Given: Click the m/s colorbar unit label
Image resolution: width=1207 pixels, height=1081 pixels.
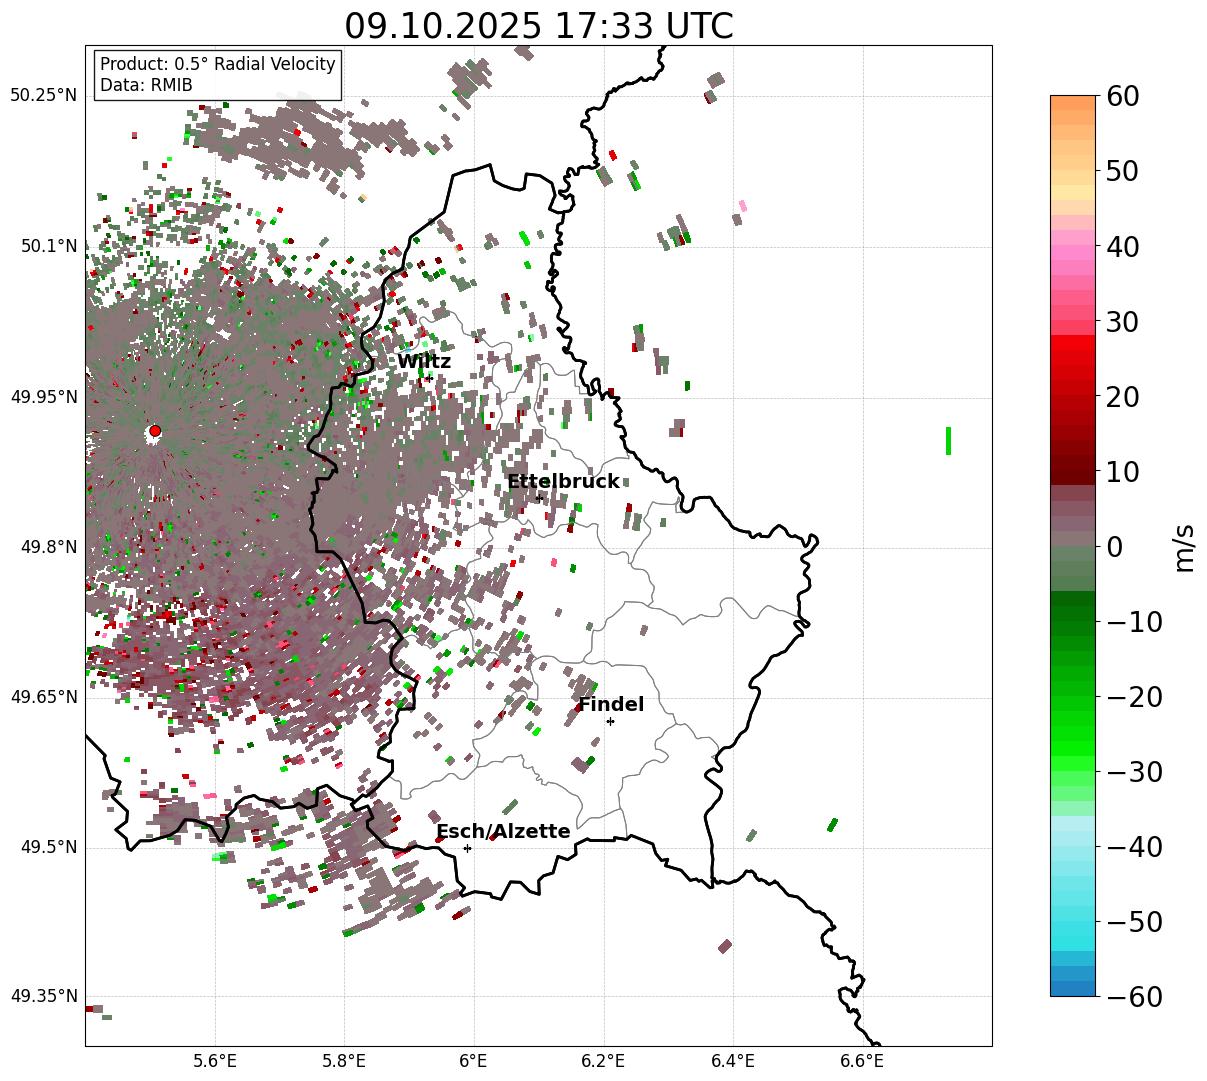Looking at the screenshot, I should pyautogui.click(x=1184, y=546).
